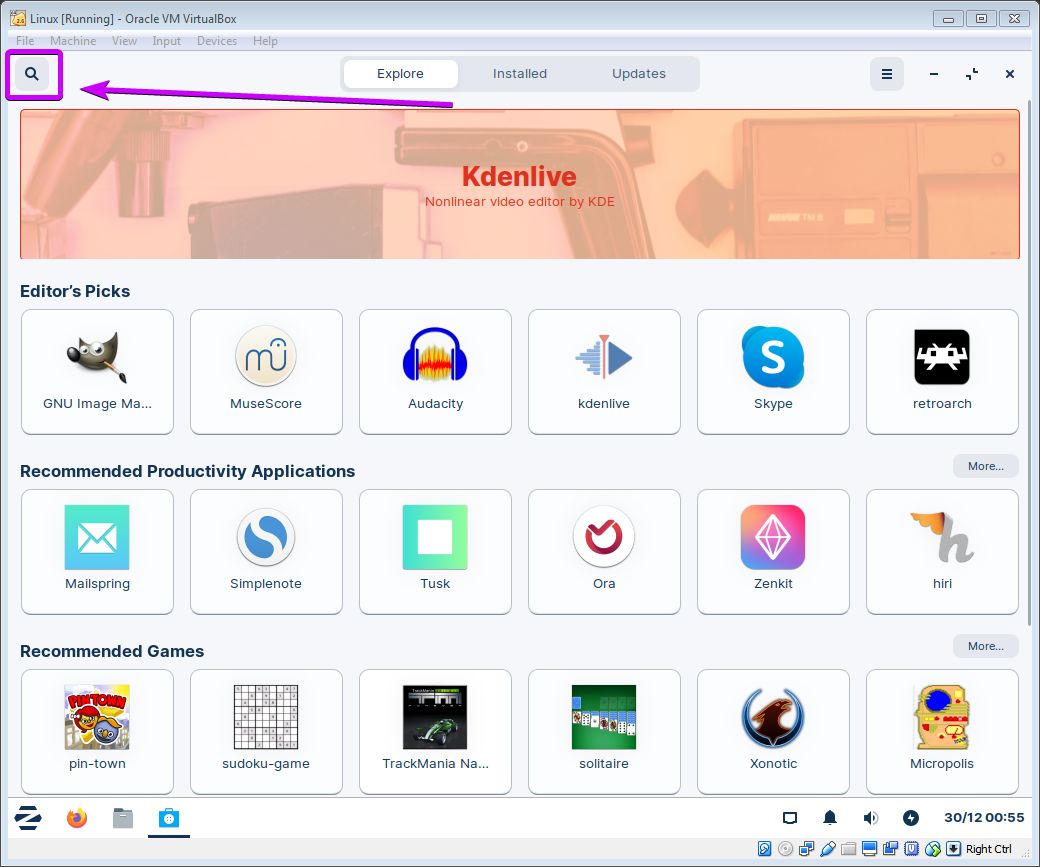Select the Simplenote app card

(x=266, y=552)
